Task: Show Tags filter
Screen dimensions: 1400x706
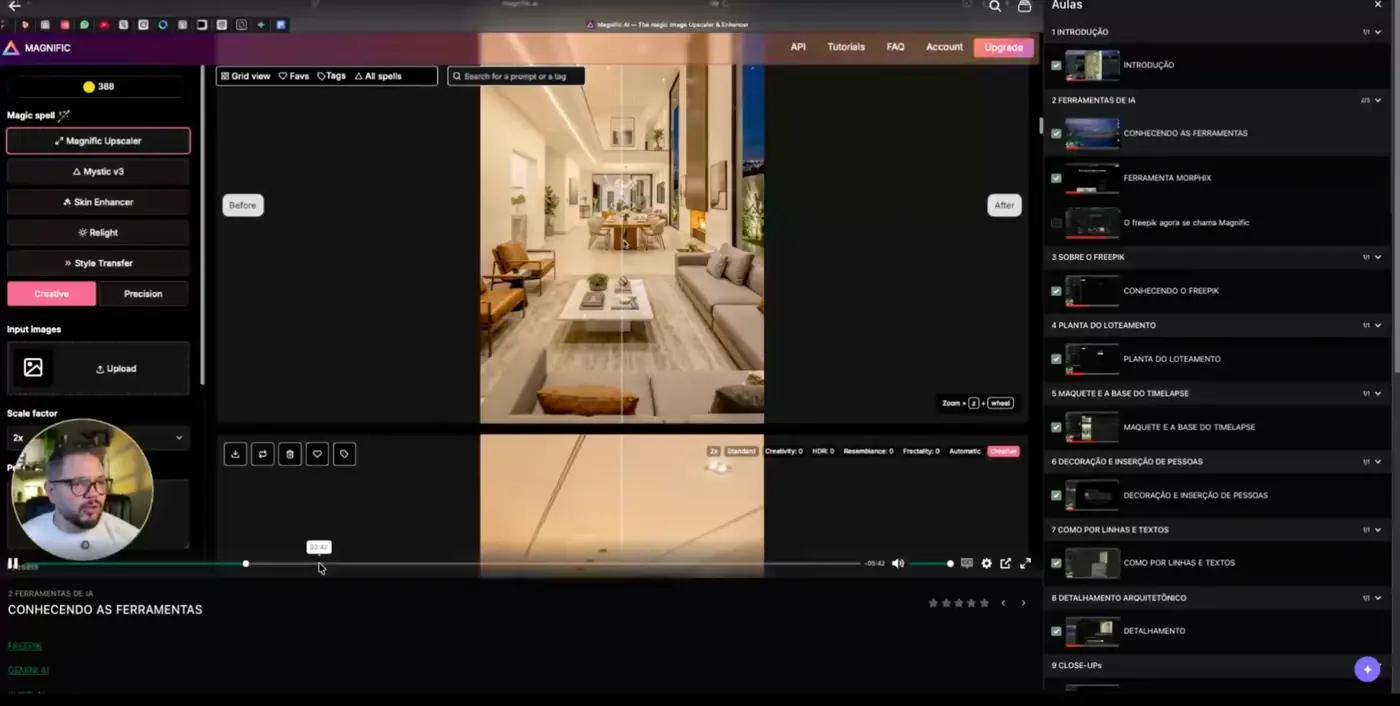Action: click(331, 76)
